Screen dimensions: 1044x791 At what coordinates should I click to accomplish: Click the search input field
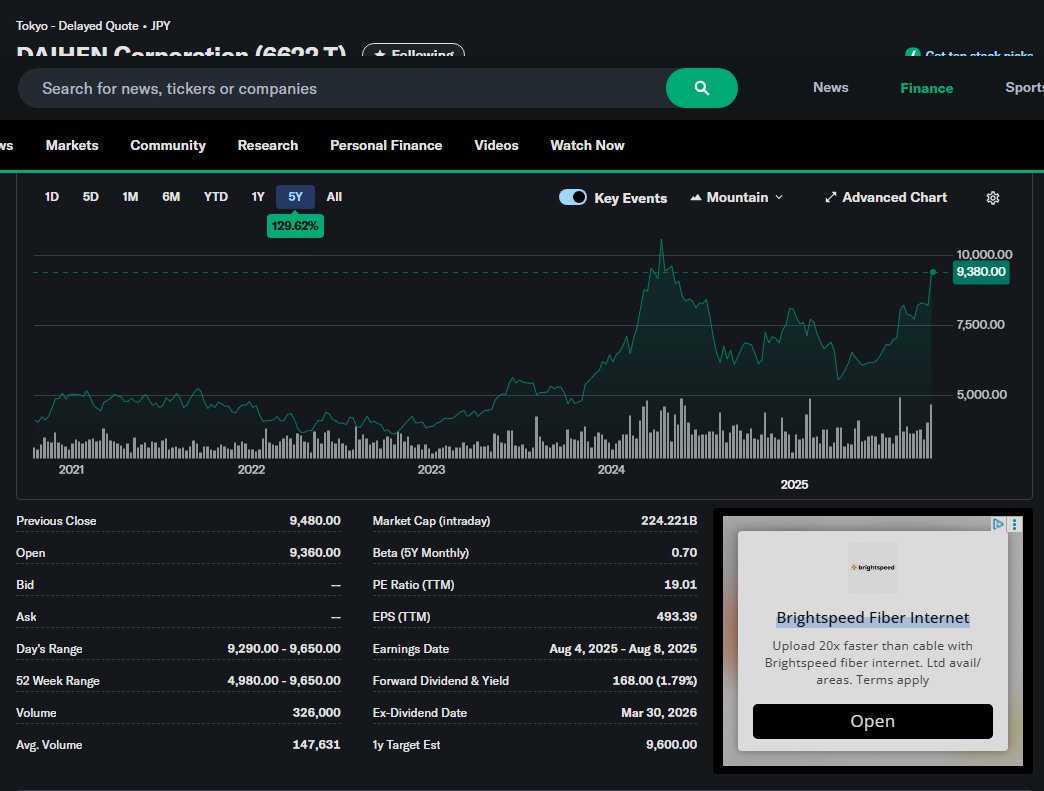(342, 88)
